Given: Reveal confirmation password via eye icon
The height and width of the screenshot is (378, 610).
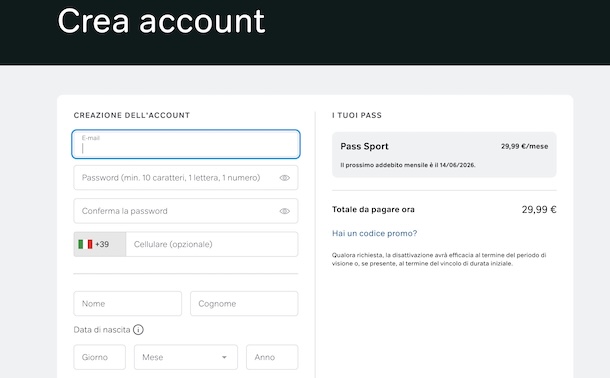Looking at the screenshot, I should (x=285, y=211).
